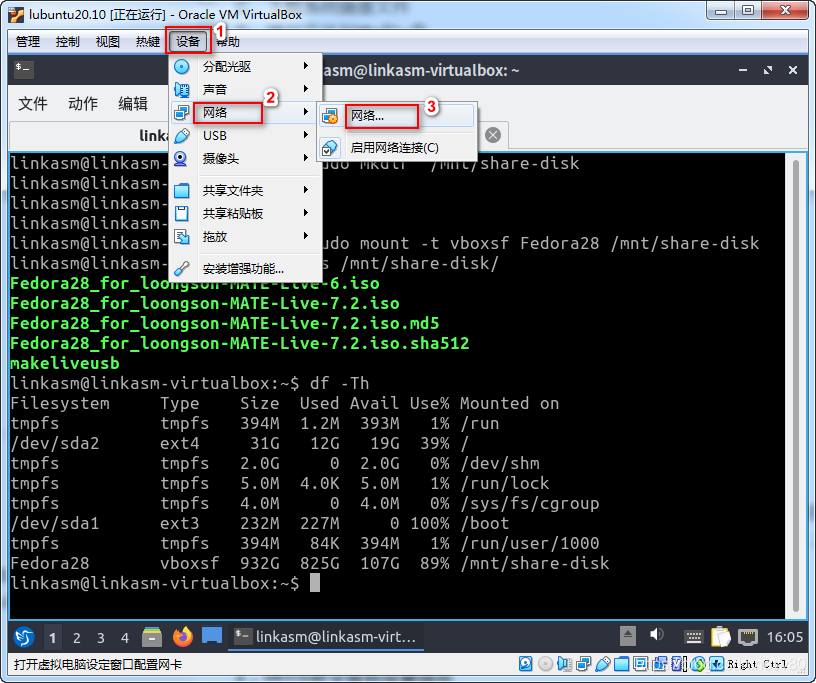Click the webcam icon beside 摄像头

click(181, 158)
